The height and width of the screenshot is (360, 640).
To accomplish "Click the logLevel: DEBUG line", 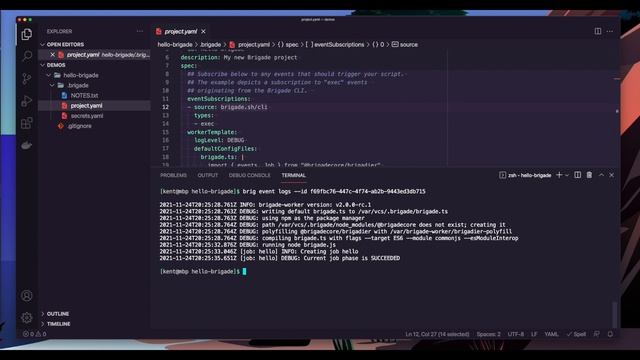I will click(x=219, y=140).
